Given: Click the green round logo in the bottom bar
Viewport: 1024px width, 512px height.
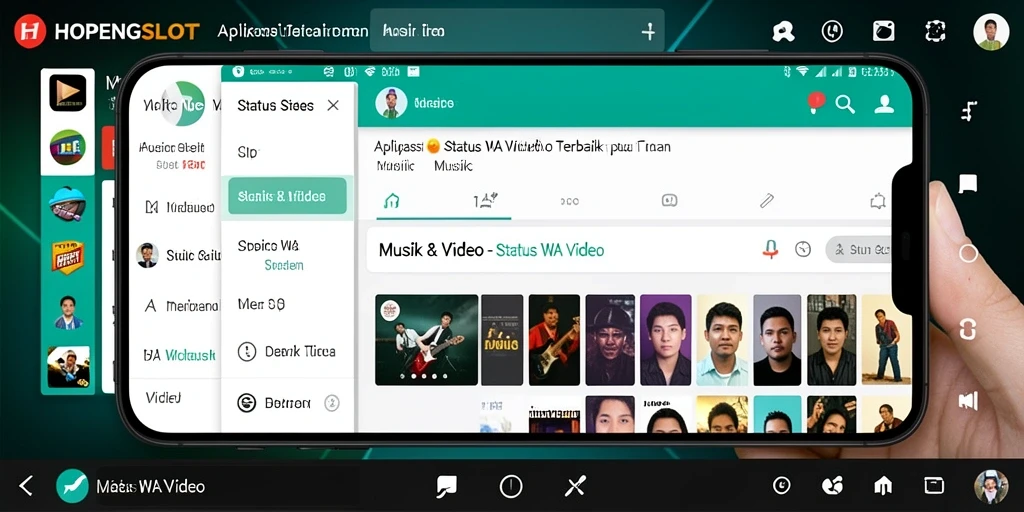Looking at the screenshot, I should 72,486.
